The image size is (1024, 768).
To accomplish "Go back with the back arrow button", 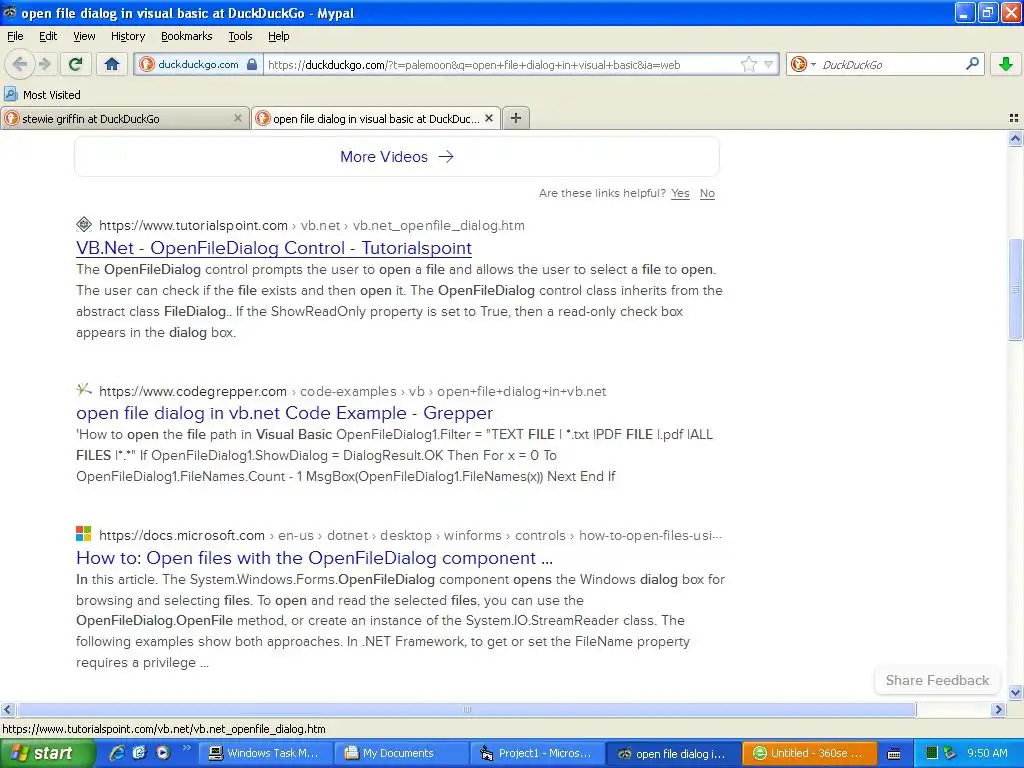I will pos(20,64).
